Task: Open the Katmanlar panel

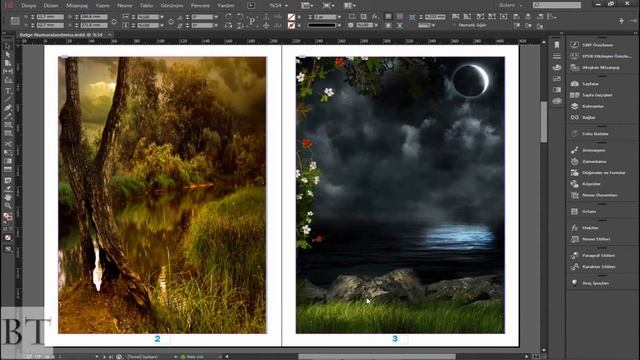Action: tap(593, 106)
